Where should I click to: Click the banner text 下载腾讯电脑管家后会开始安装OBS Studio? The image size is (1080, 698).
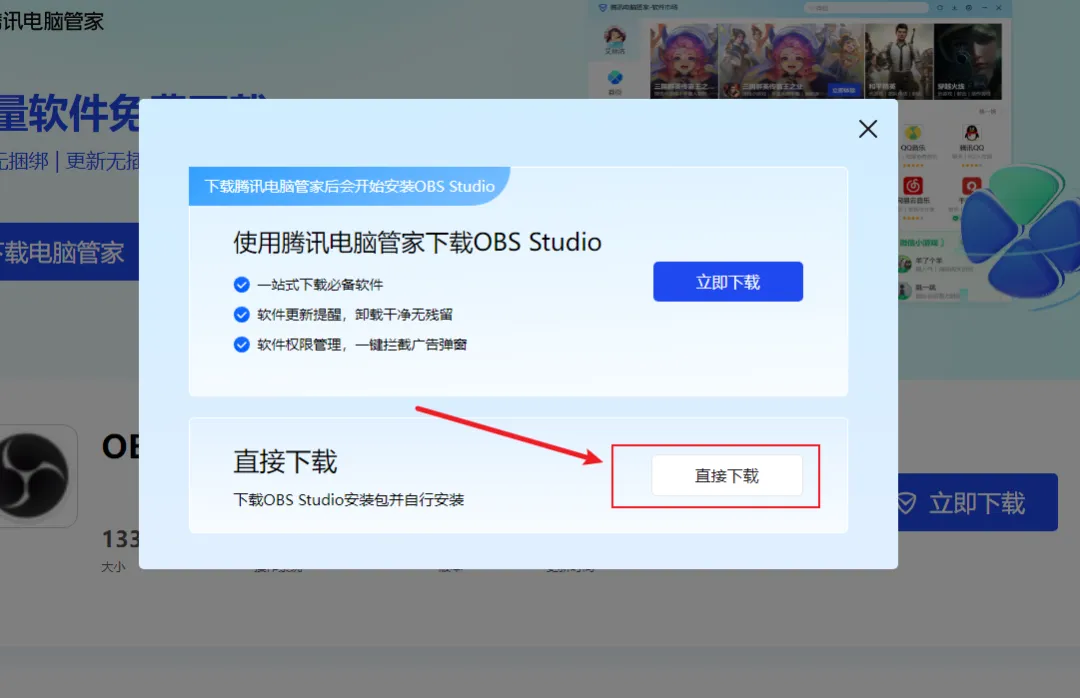tap(349, 186)
